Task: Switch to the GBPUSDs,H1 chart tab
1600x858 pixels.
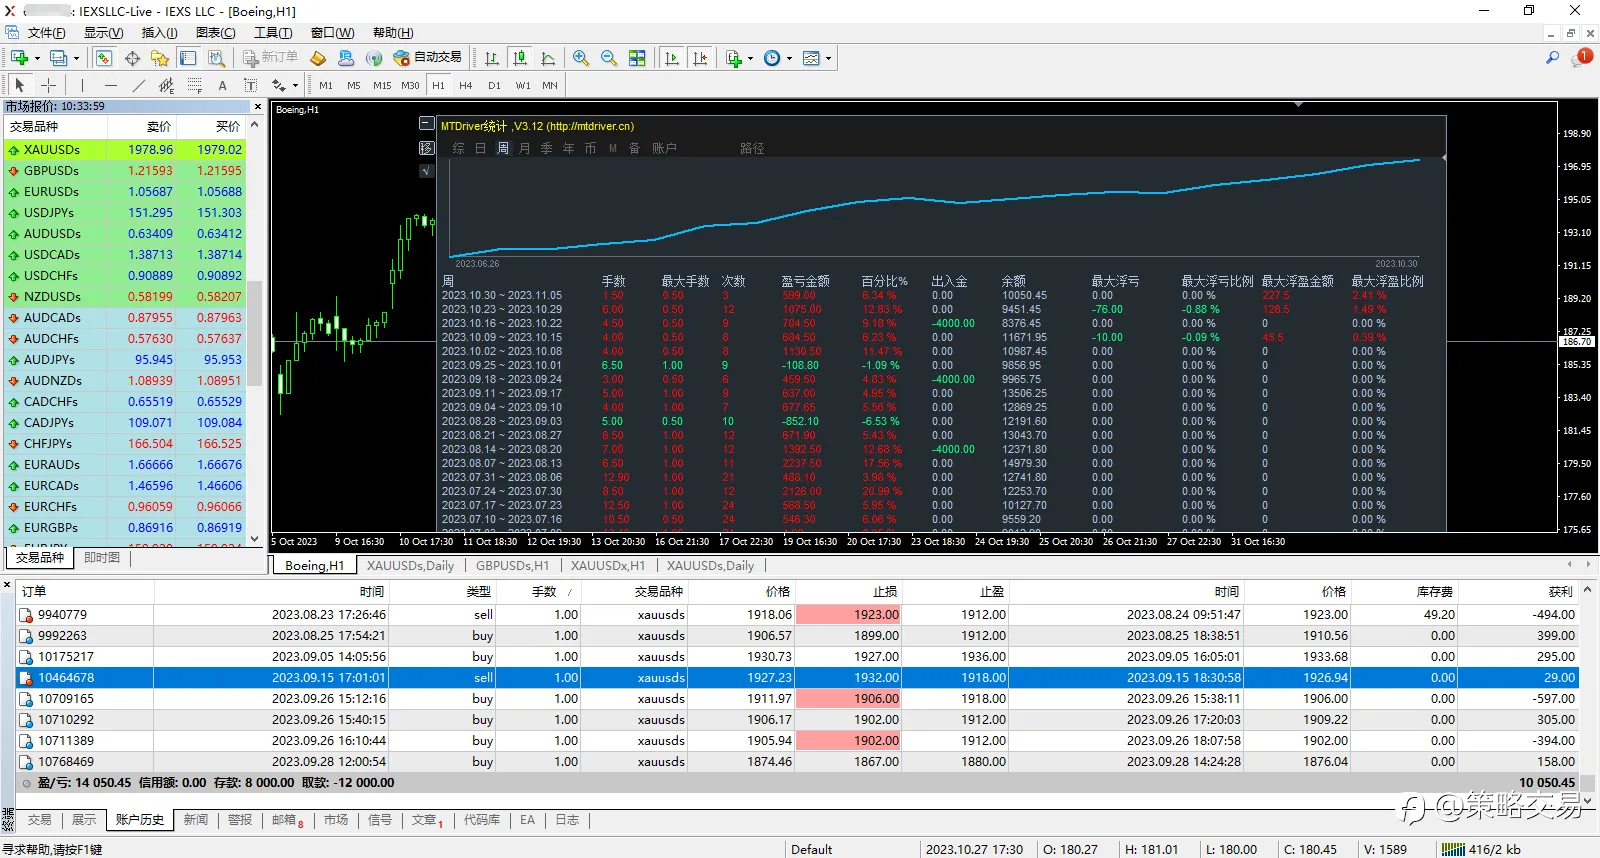Action: [512, 565]
